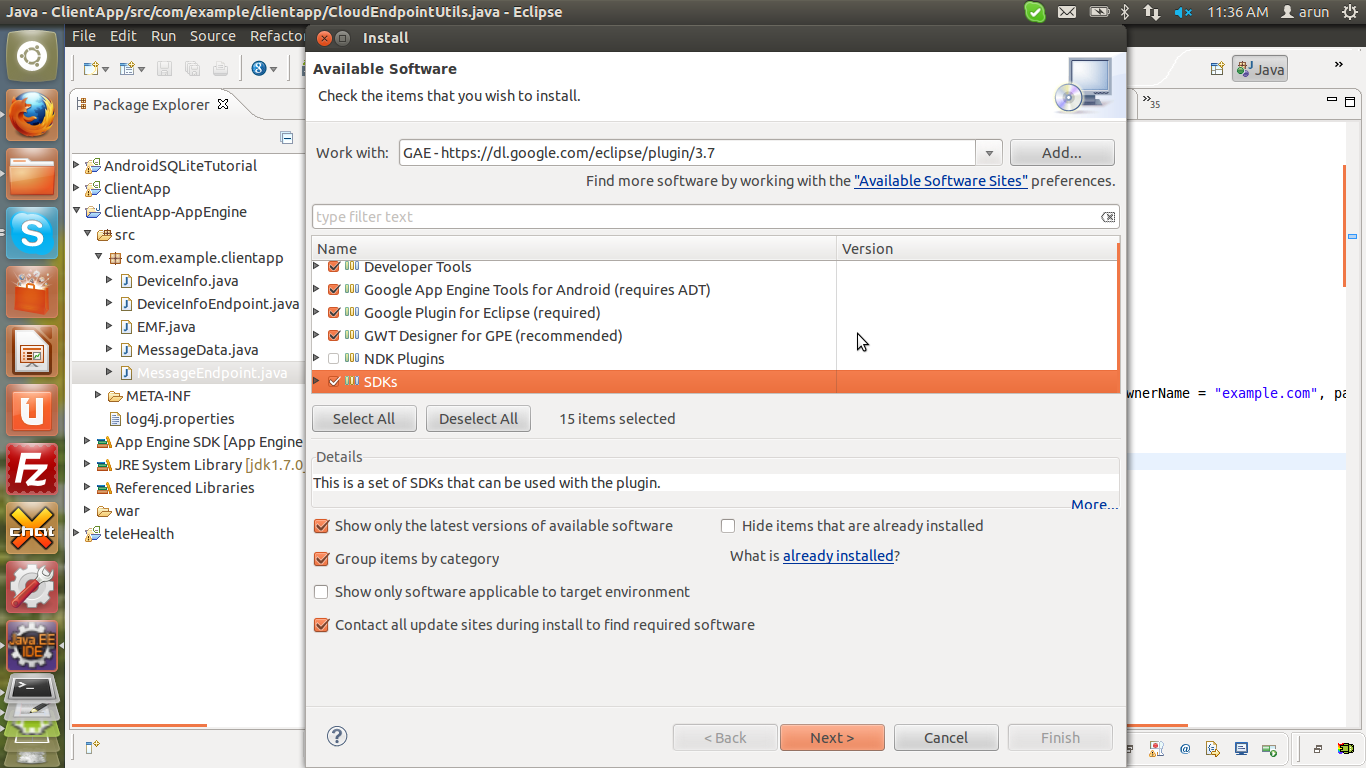Open Ubuntu Software Center launcher icon

click(32, 293)
